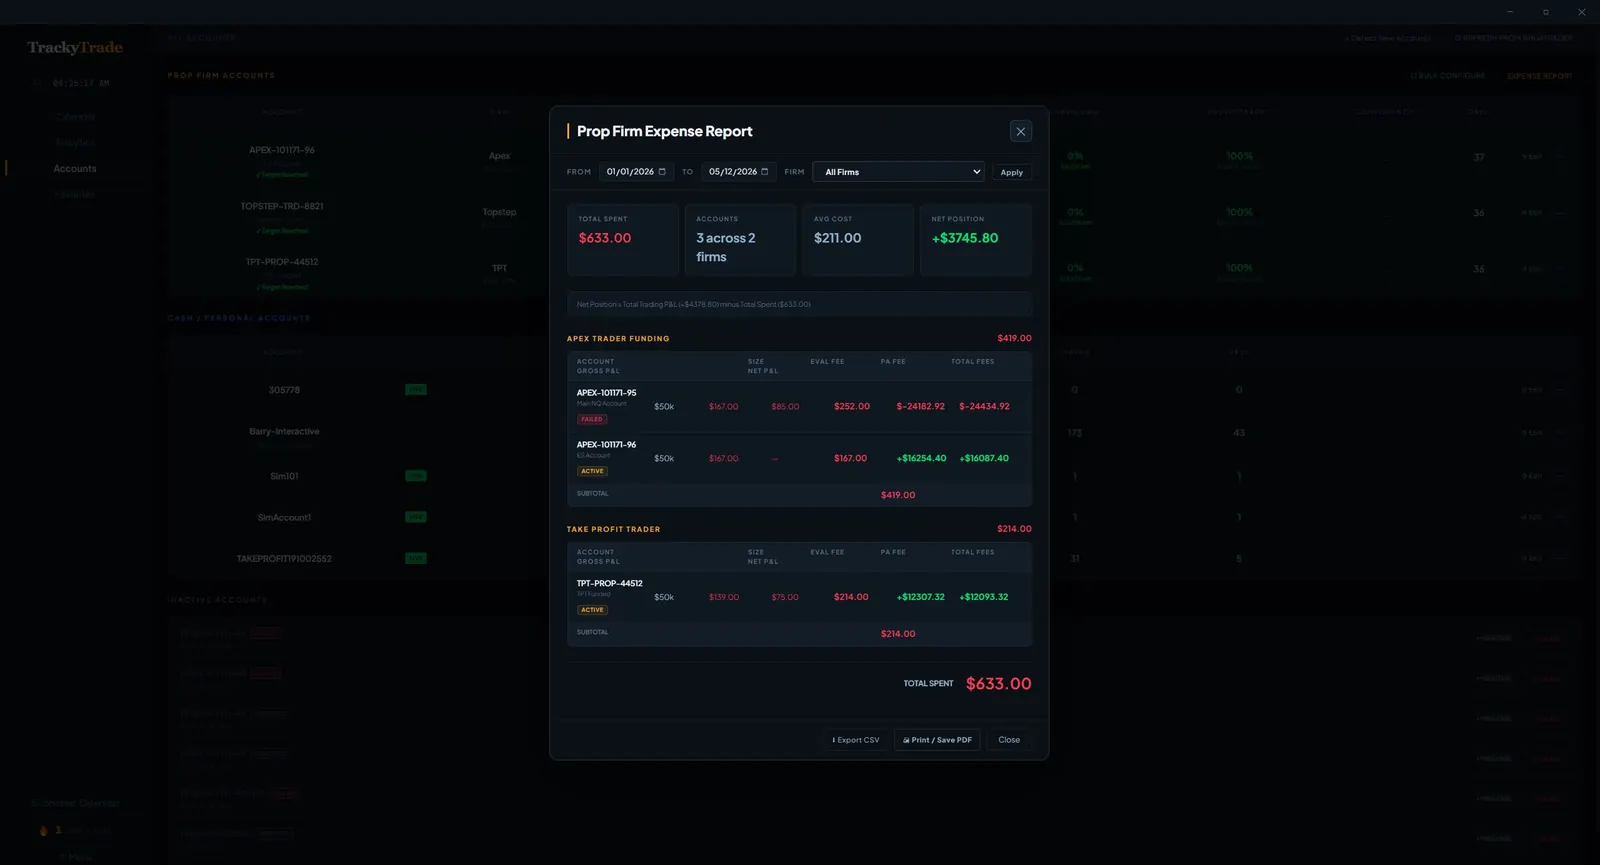Apply the date and firm filter

[x=1011, y=172]
